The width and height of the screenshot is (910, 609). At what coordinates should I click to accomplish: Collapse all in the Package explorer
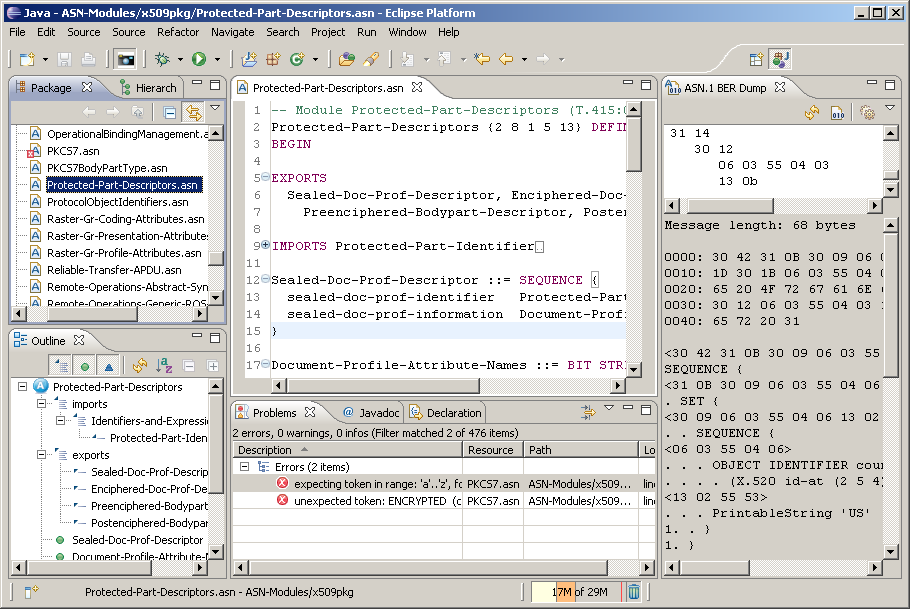(170, 113)
